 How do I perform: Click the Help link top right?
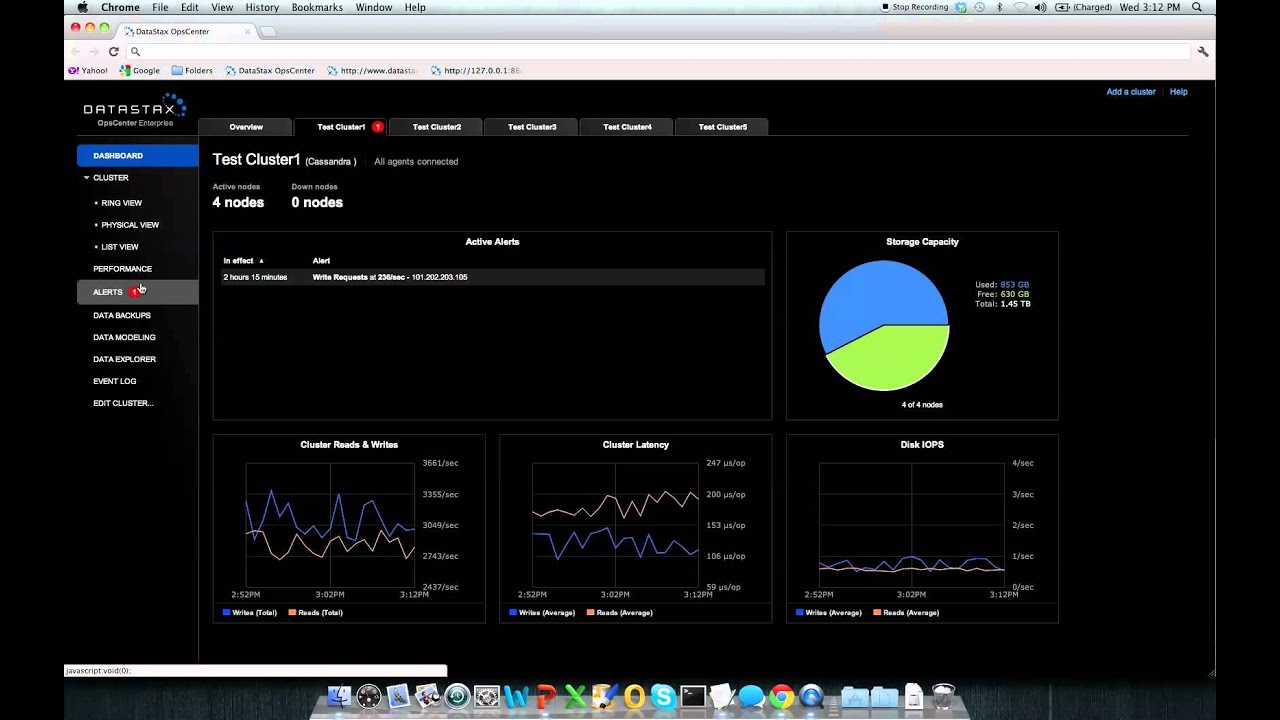pyautogui.click(x=1179, y=92)
